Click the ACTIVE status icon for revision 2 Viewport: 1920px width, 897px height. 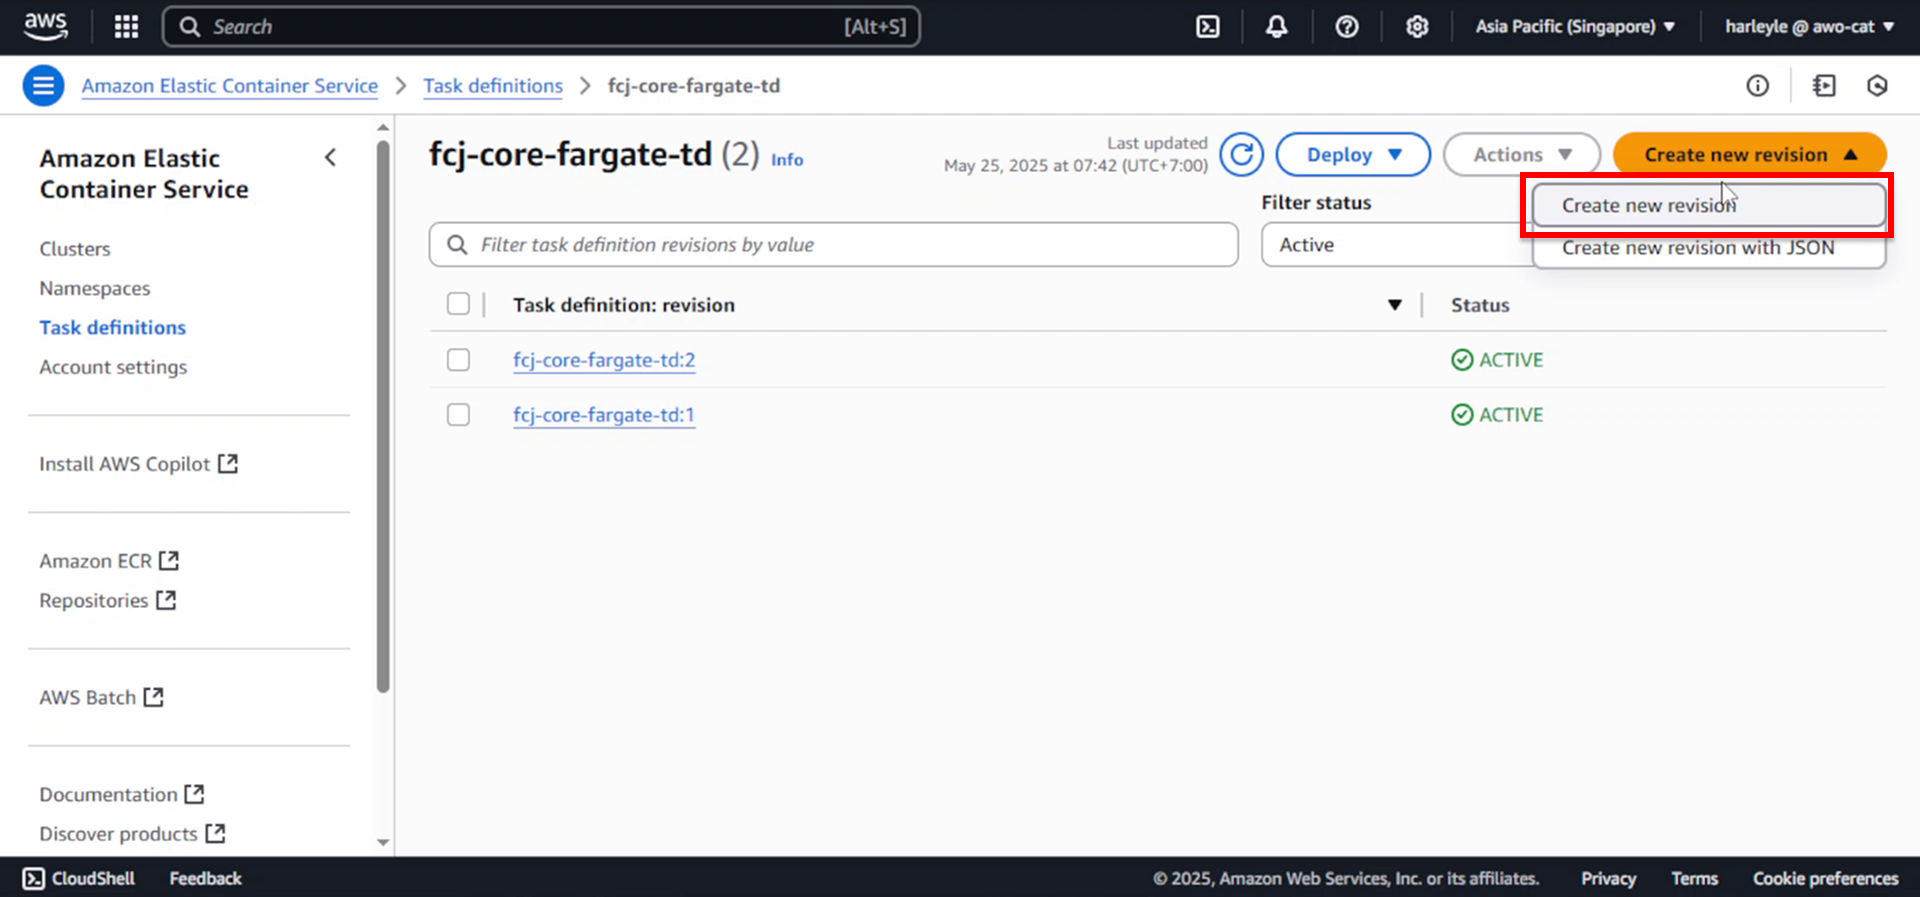click(x=1462, y=360)
